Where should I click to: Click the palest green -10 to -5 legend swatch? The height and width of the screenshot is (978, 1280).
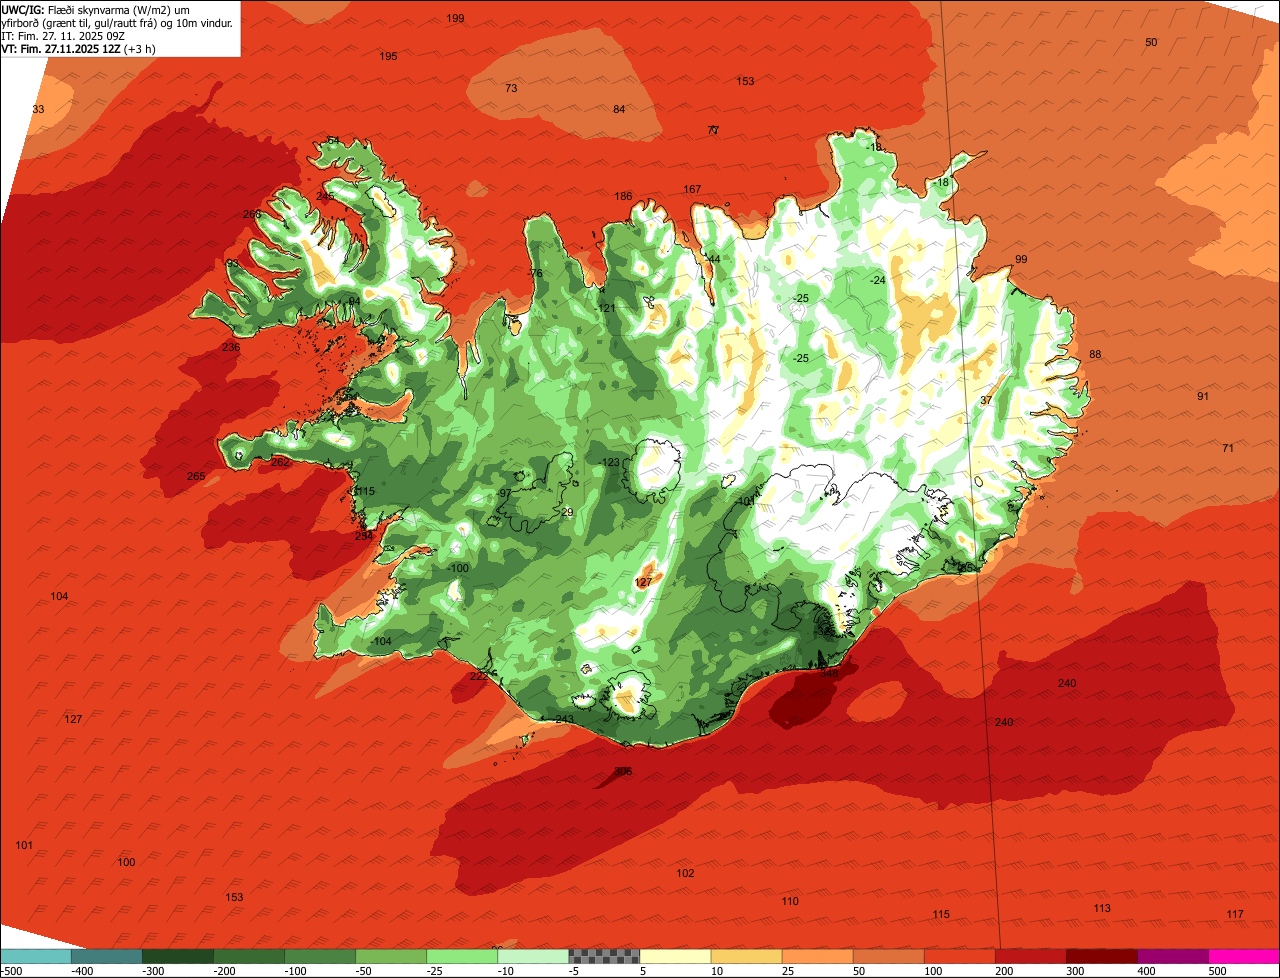tap(533, 956)
